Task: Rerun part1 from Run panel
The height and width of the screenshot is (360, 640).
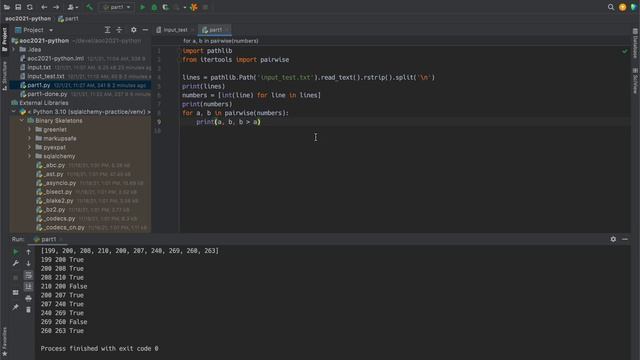Action: [x=16, y=252]
